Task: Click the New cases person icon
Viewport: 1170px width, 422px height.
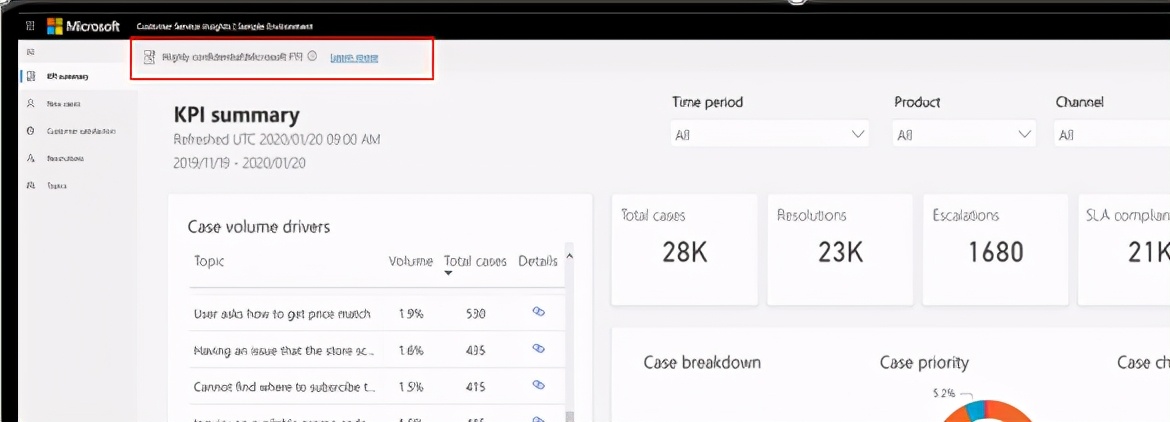Action: [x=31, y=104]
